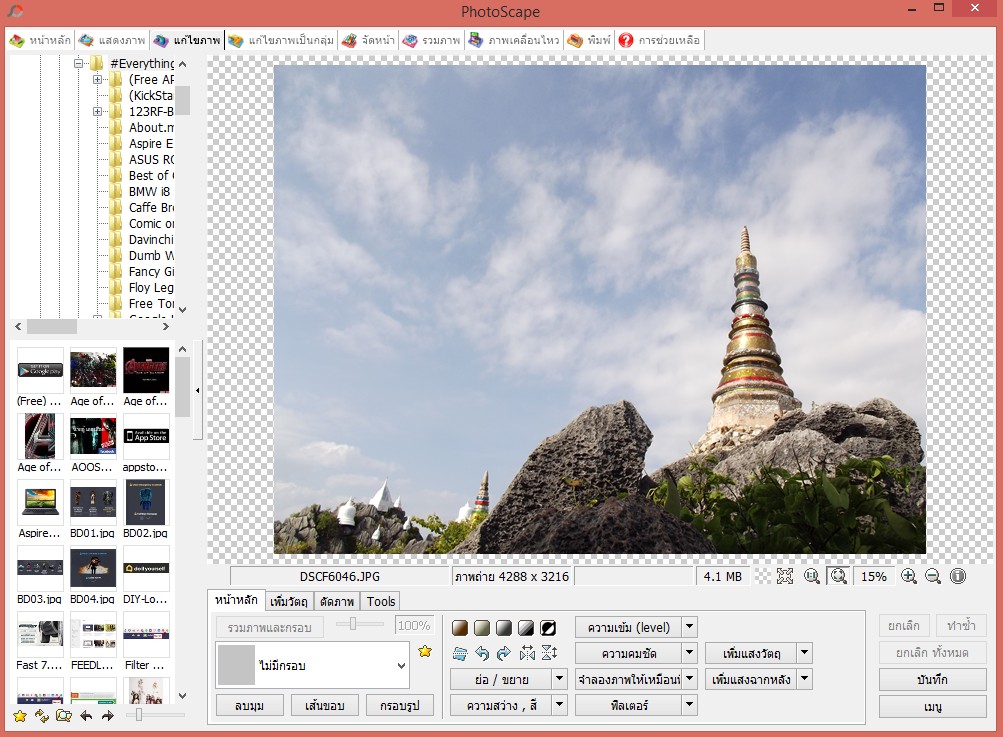1003x737 pixels.
Task: Click the กรอบรูป frame button
Action: point(400,705)
